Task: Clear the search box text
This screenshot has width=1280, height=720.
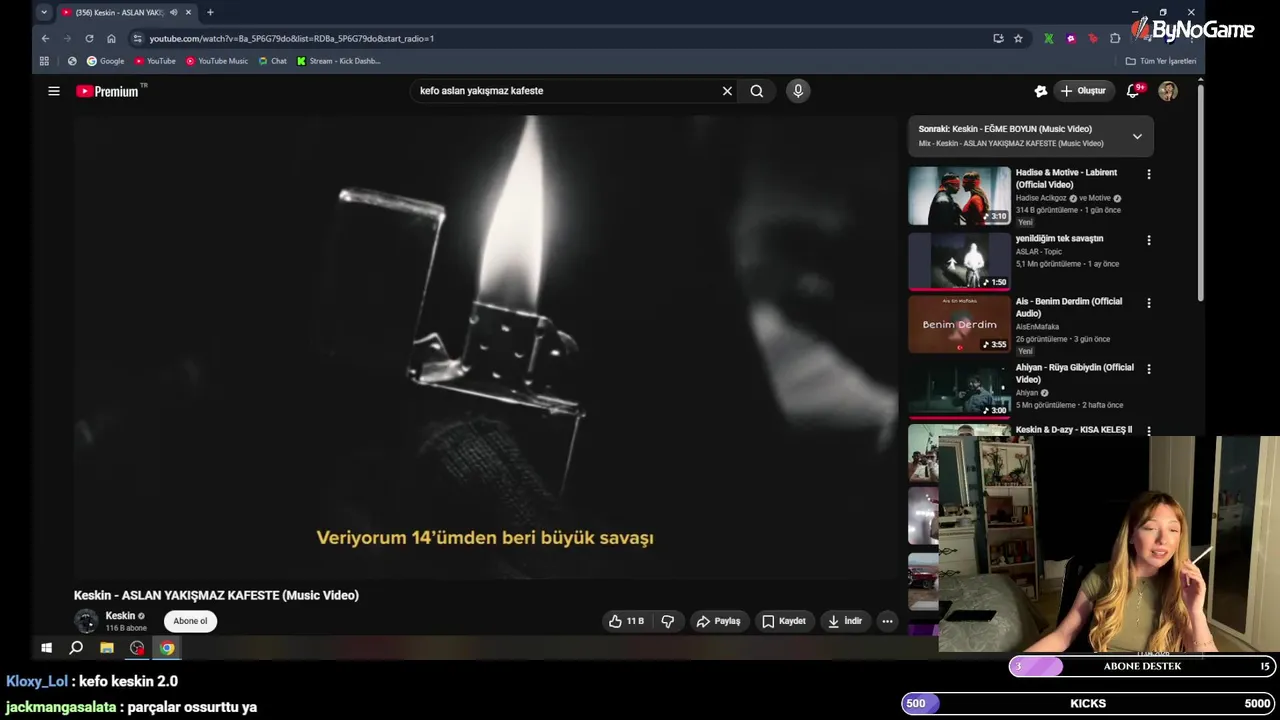Action: point(727,91)
